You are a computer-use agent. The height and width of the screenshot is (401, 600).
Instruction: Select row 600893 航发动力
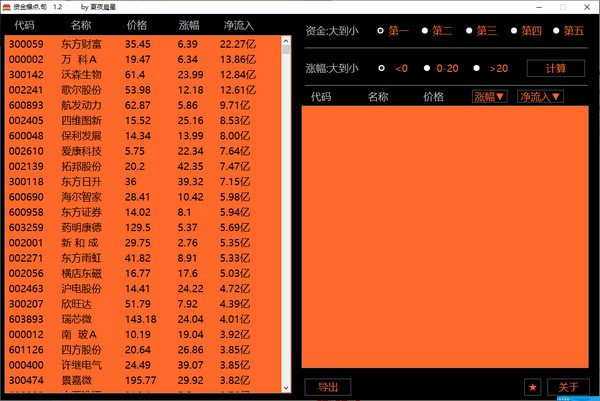pos(143,105)
